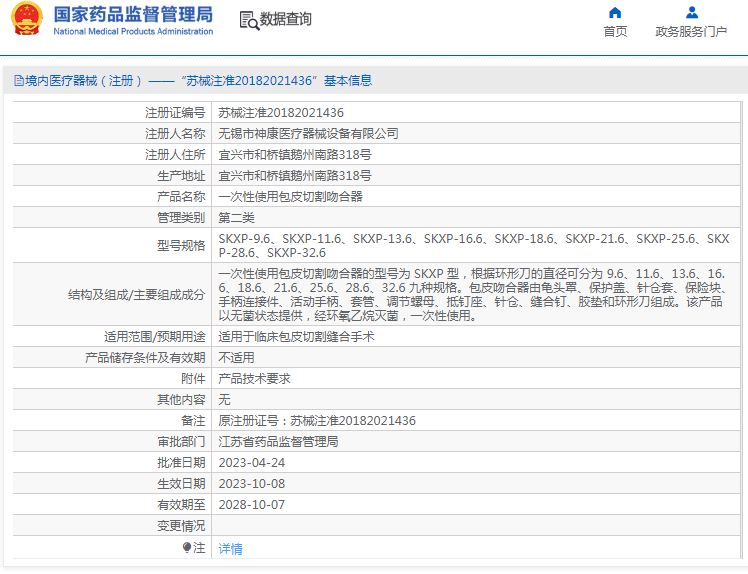The width and height of the screenshot is (748, 574).
Task: Click the 其他内容 row label
Action: pyautogui.click(x=181, y=400)
